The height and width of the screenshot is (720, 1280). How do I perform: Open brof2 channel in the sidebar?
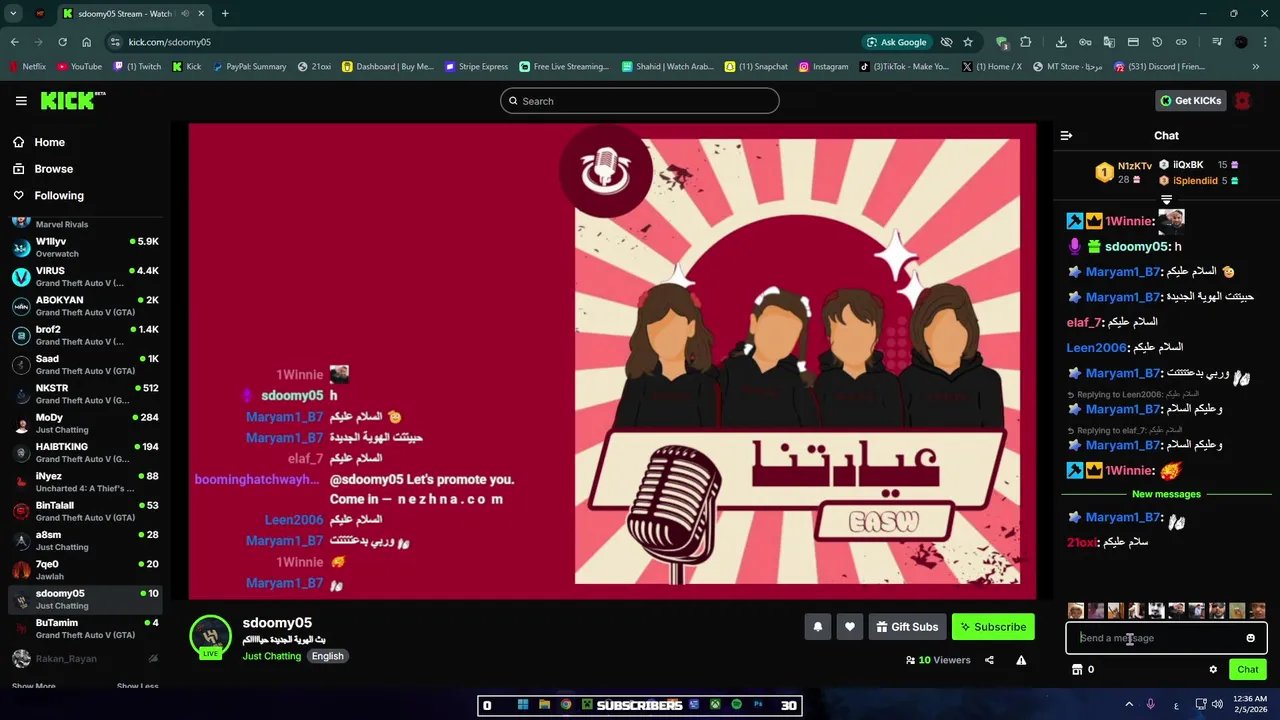coord(85,335)
